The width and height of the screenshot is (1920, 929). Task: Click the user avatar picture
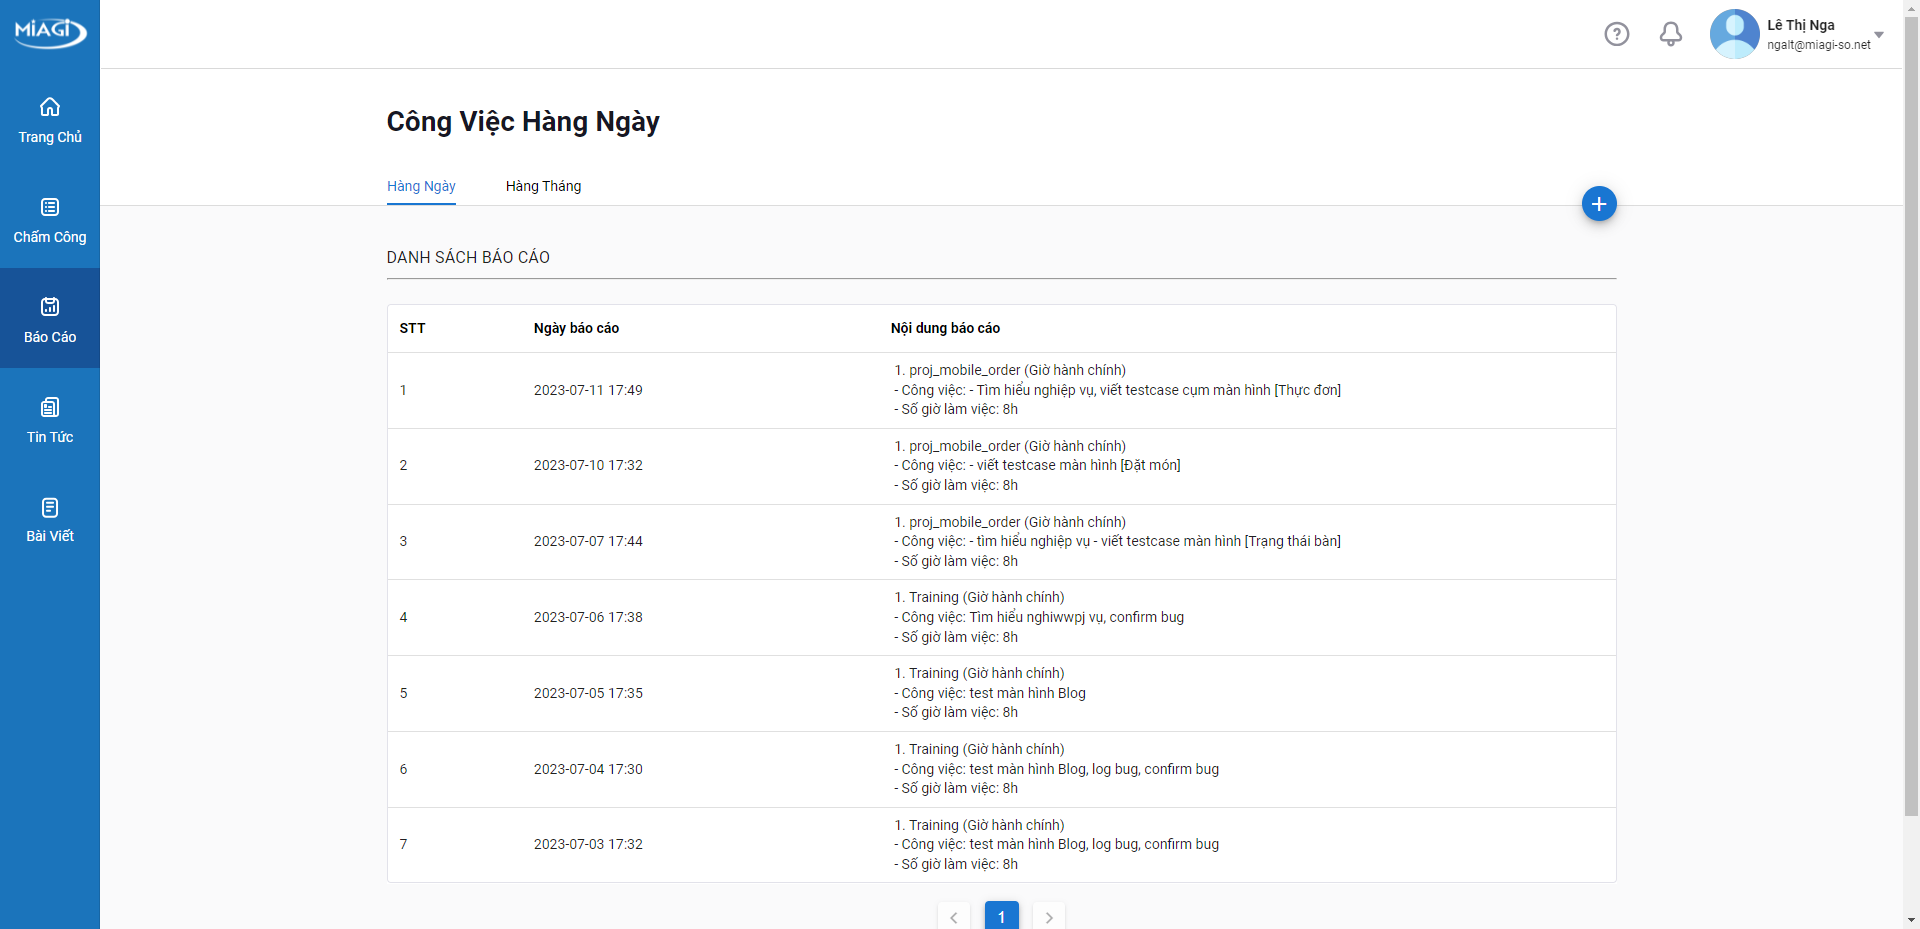point(1734,34)
